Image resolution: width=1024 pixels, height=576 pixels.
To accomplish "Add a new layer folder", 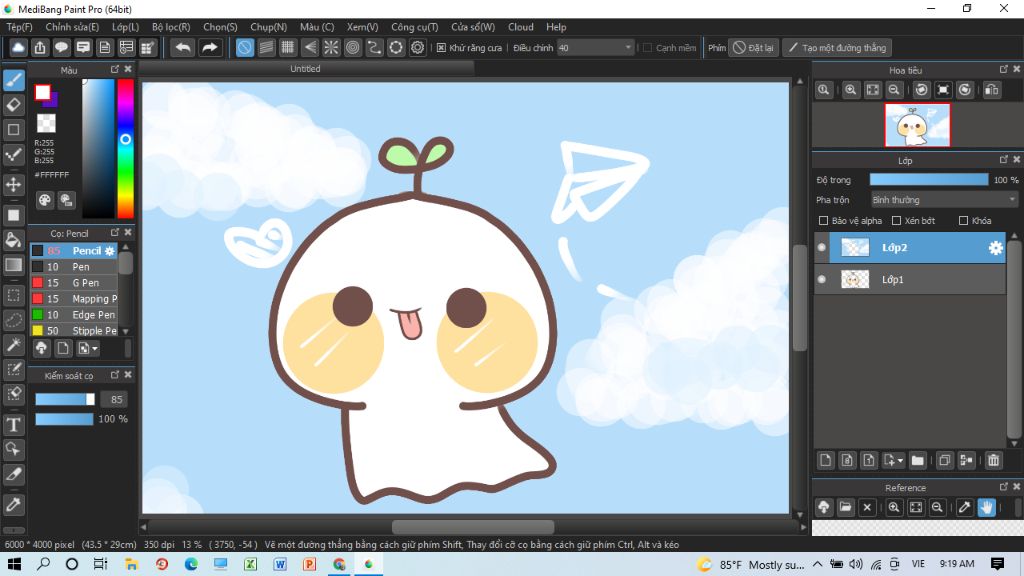I will click(918, 460).
